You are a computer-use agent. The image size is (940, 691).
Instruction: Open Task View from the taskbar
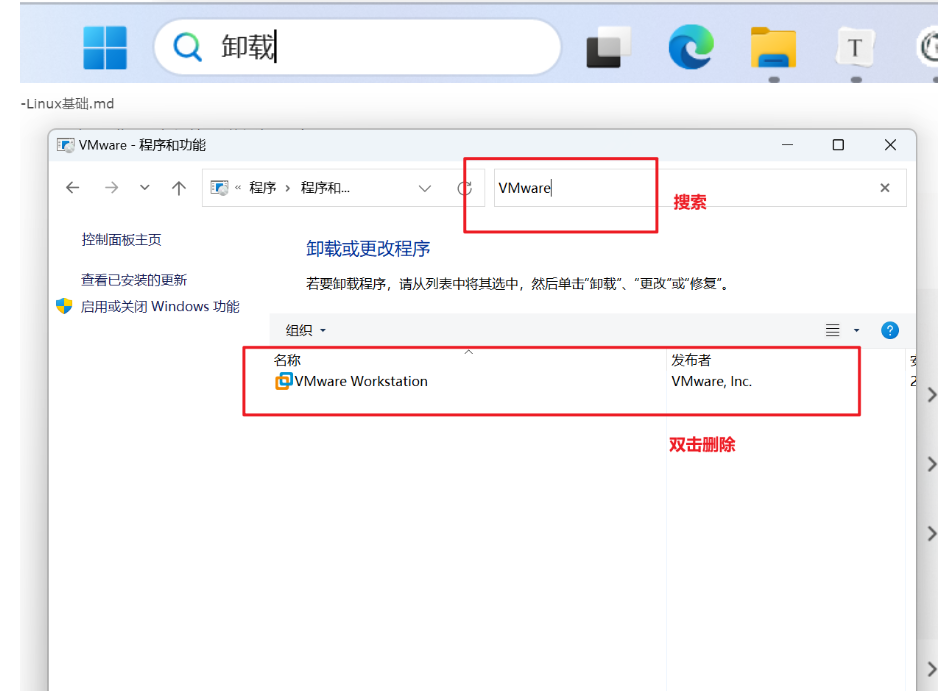608,47
